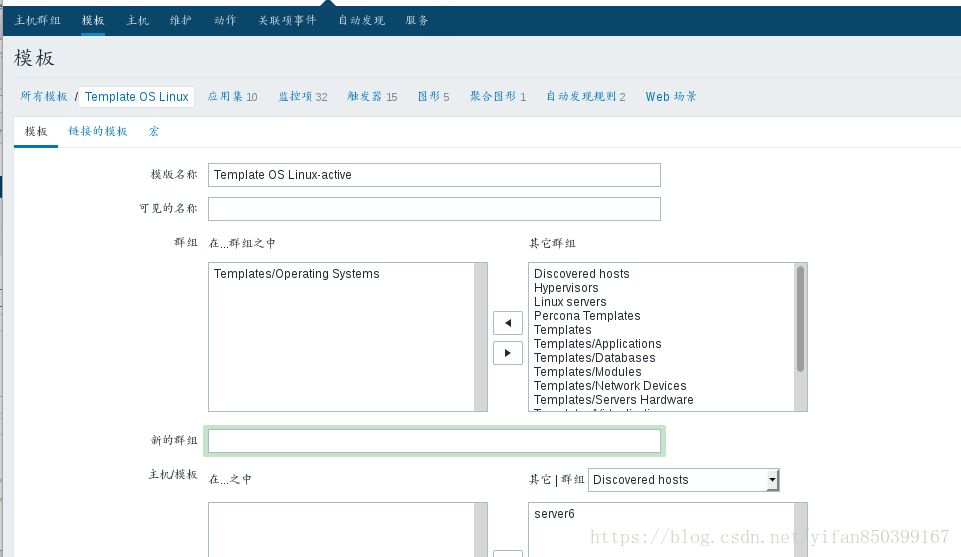Open Web 场景 link
The image size is (961, 557).
pyautogui.click(x=671, y=96)
